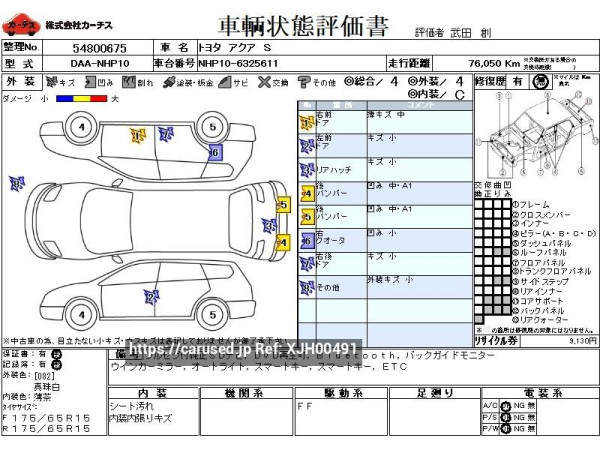Click the exterior color 真珠白
Viewport: 600px width, 450px height.
[47, 386]
